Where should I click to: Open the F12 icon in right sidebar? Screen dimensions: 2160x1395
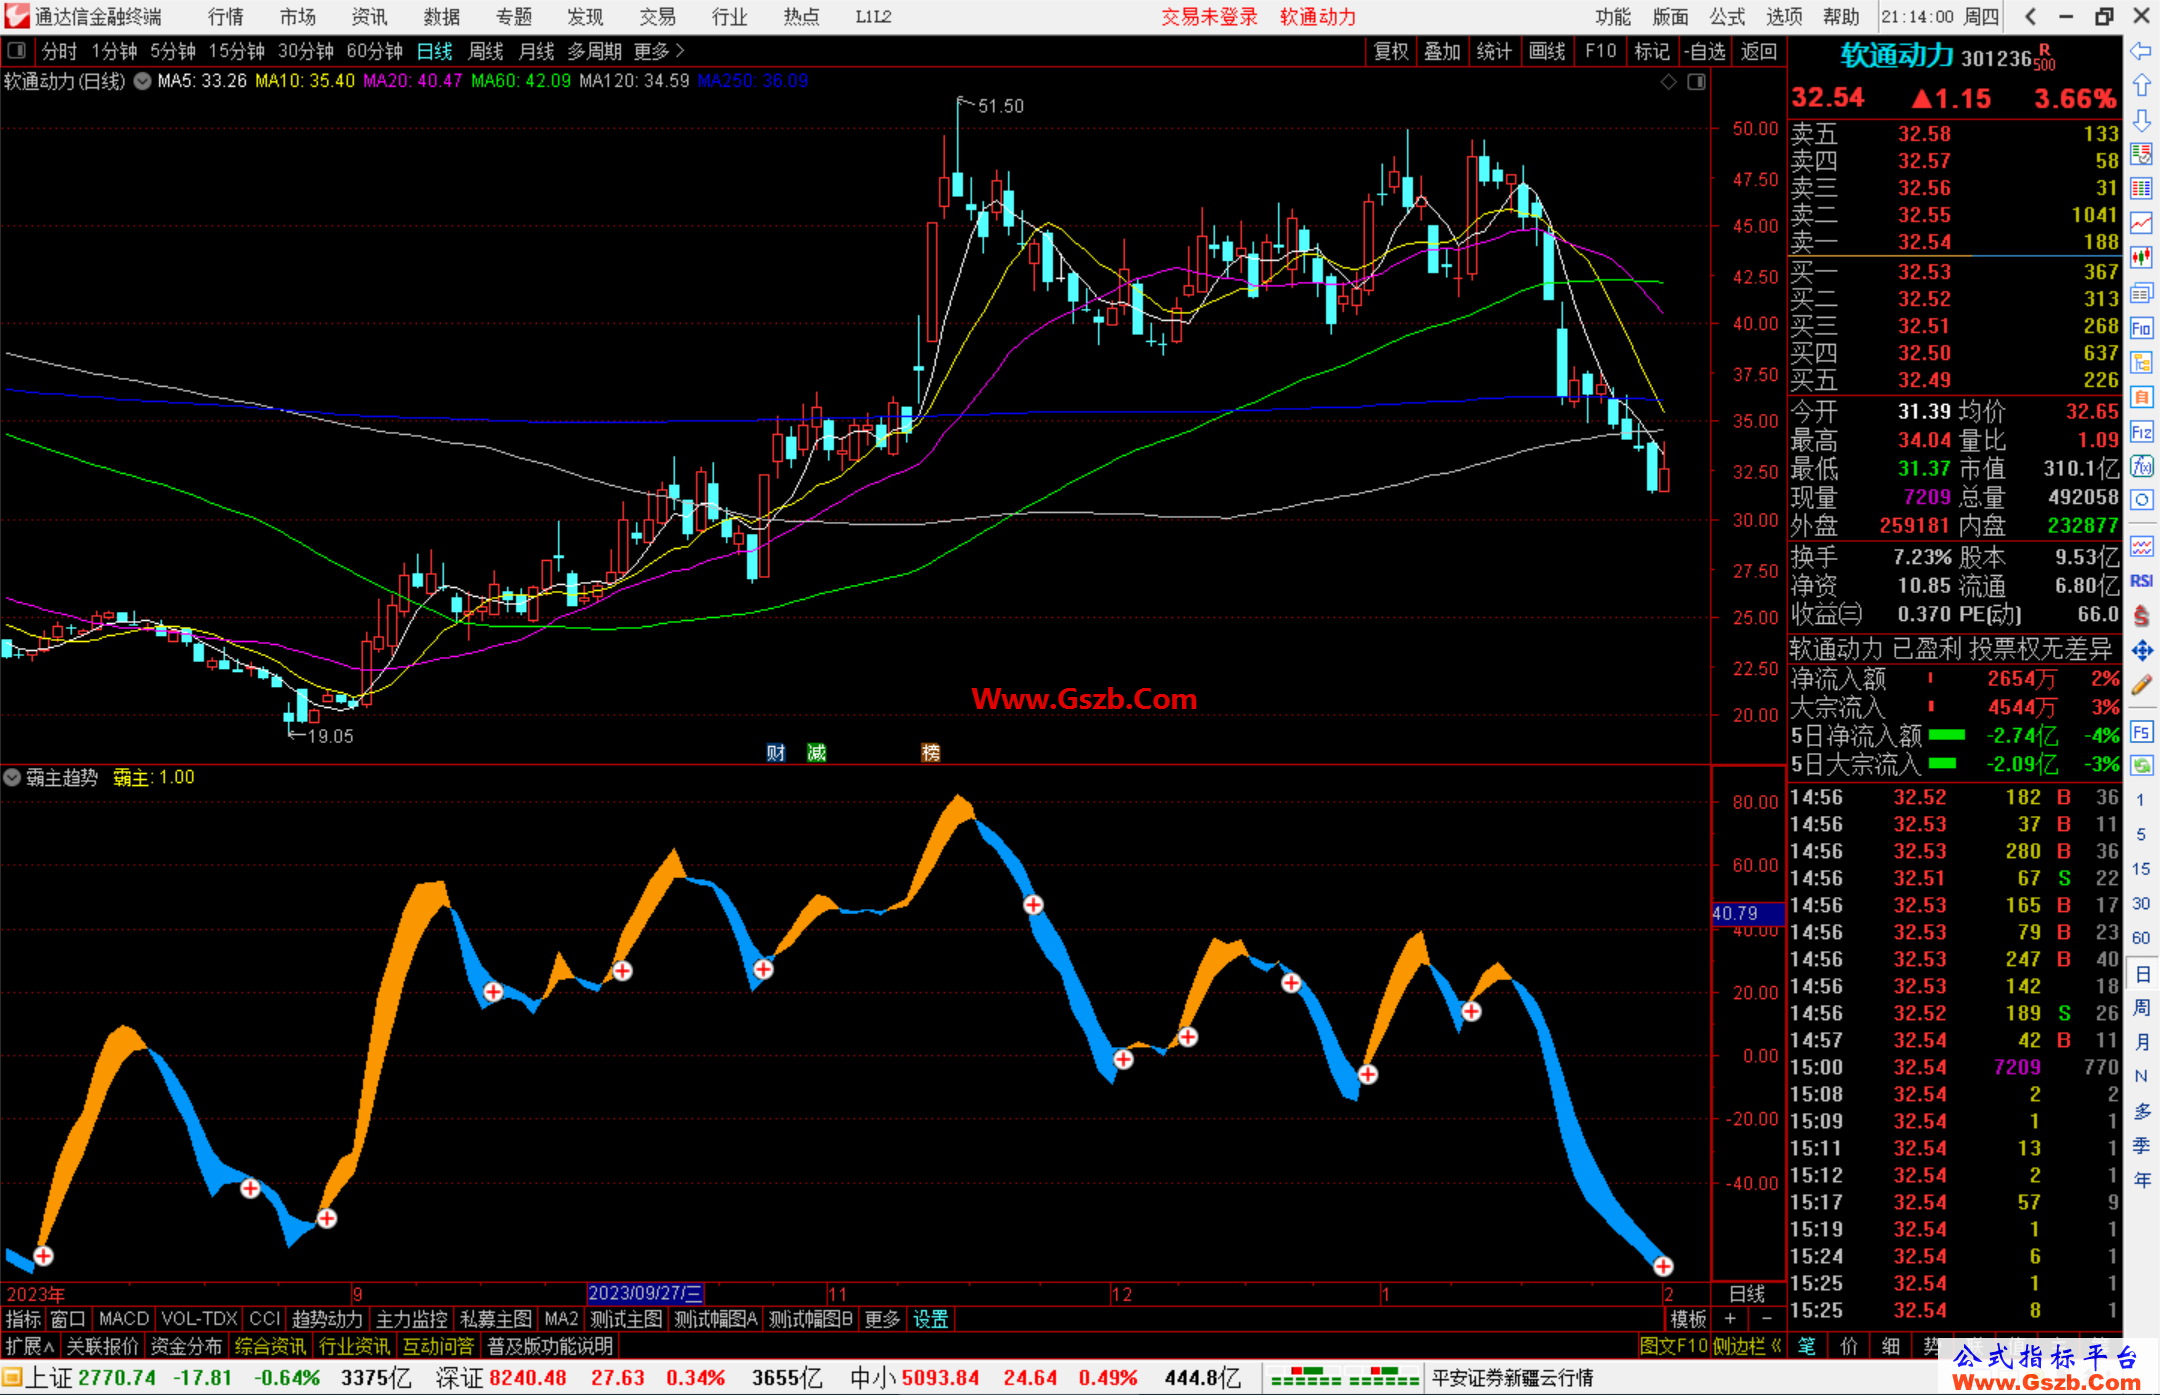click(2141, 432)
